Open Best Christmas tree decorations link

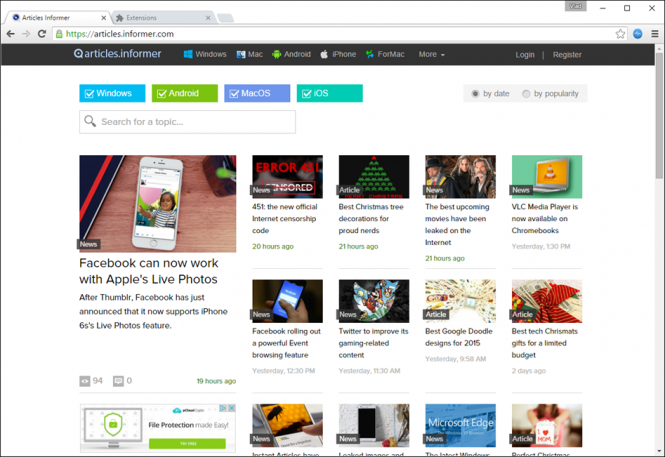371,219
